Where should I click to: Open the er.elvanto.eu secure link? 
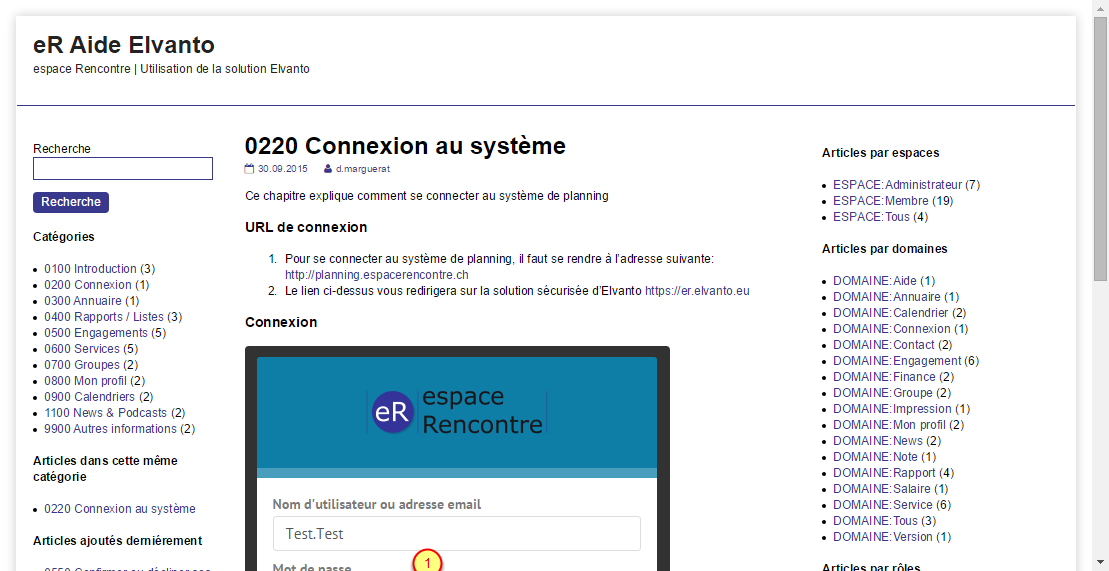(x=696, y=291)
